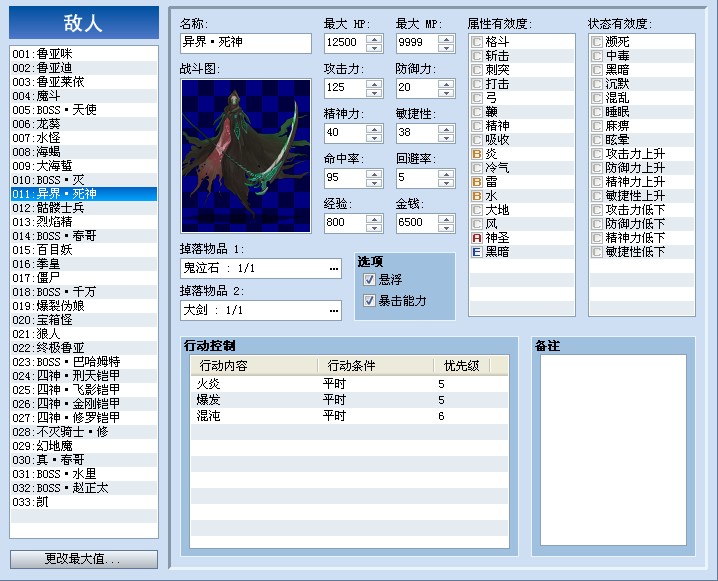
Task: Select enemy 010:BOSS▪灭
Action: 84,180
